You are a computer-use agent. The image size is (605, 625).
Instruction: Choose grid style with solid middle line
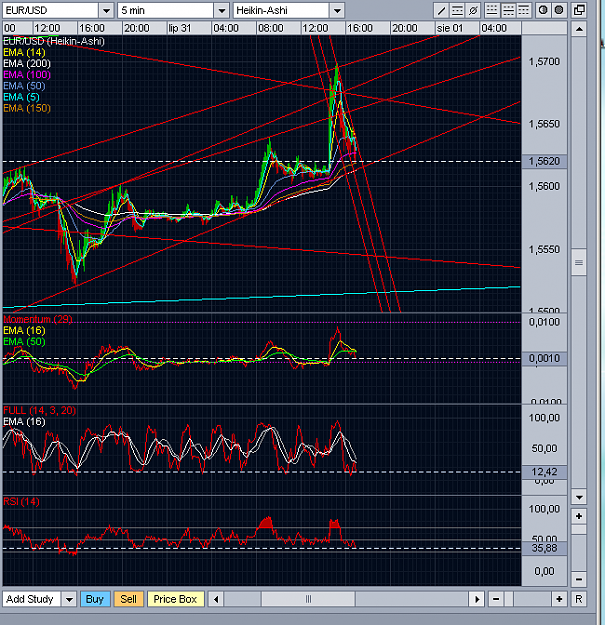point(508,10)
